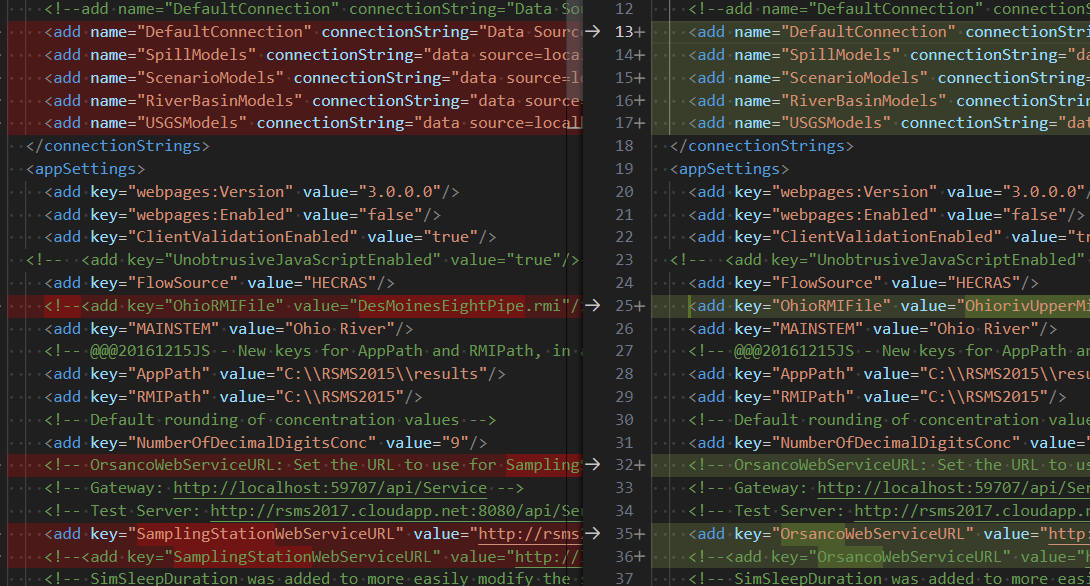The height and width of the screenshot is (586, 1090).
Task: Click line number 12 in the gutter
Action: [x=624, y=9]
